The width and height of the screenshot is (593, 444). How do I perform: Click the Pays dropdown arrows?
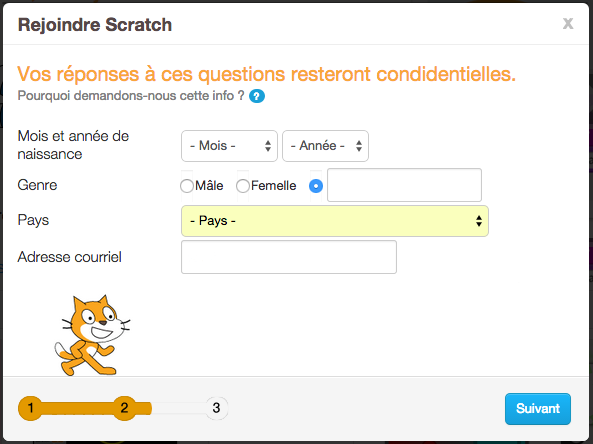click(x=479, y=221)
